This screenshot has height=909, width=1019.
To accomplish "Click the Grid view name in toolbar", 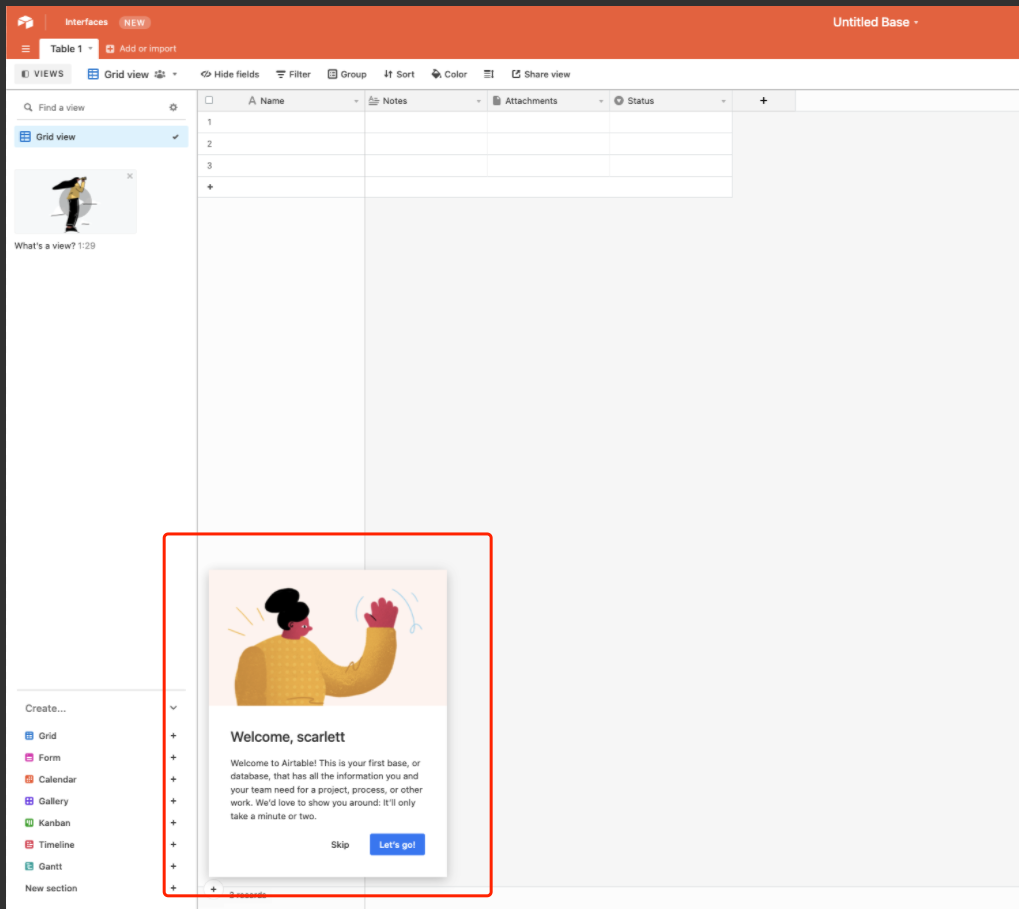I will 126,74.
